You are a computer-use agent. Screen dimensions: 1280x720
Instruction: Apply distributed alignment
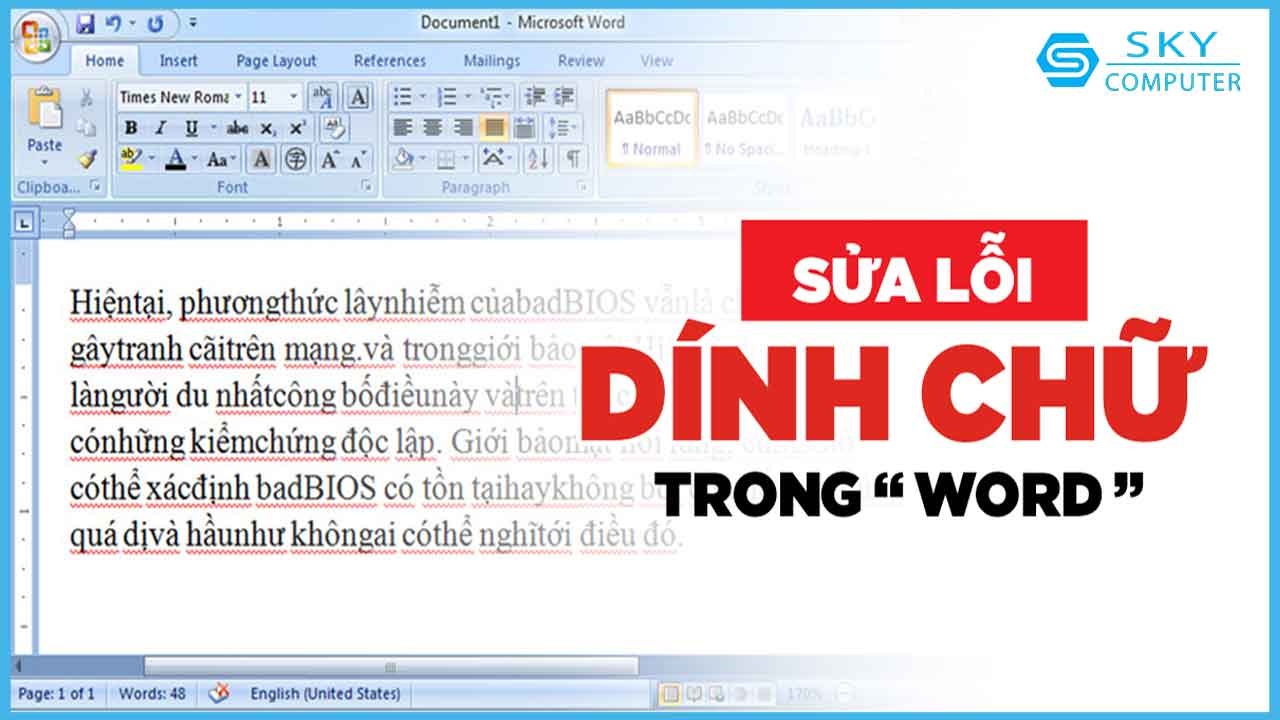pyautogui.click(x=524, y=128)
